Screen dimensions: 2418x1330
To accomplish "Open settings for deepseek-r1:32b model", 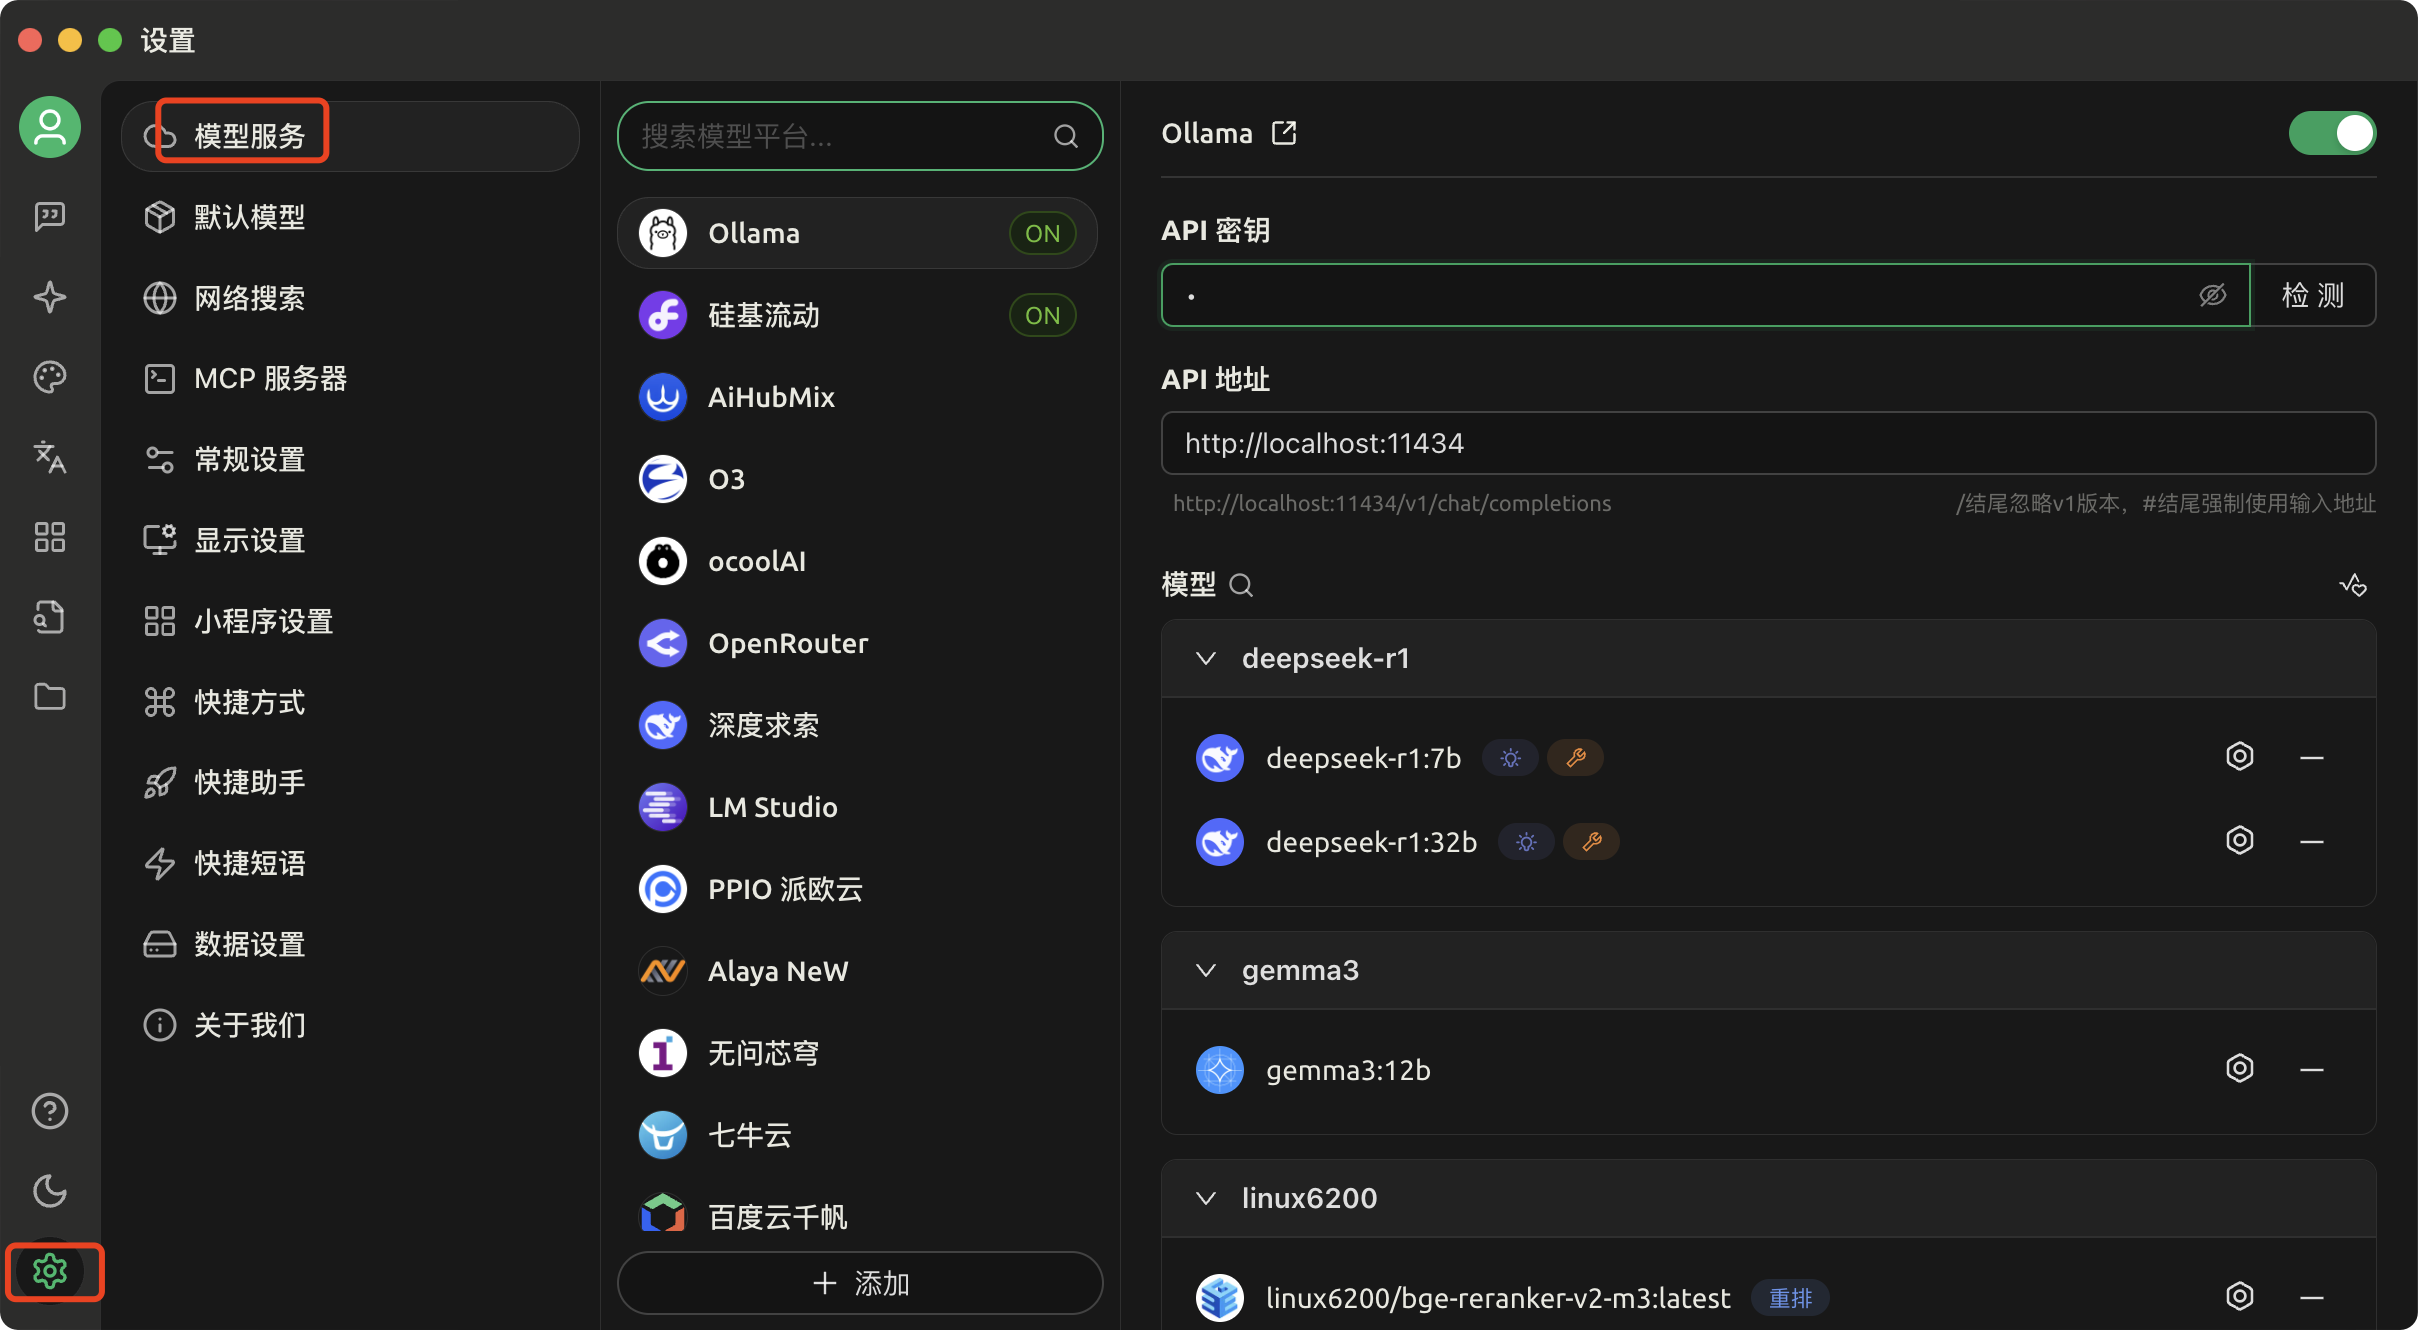I will [x=2240, y=841].
